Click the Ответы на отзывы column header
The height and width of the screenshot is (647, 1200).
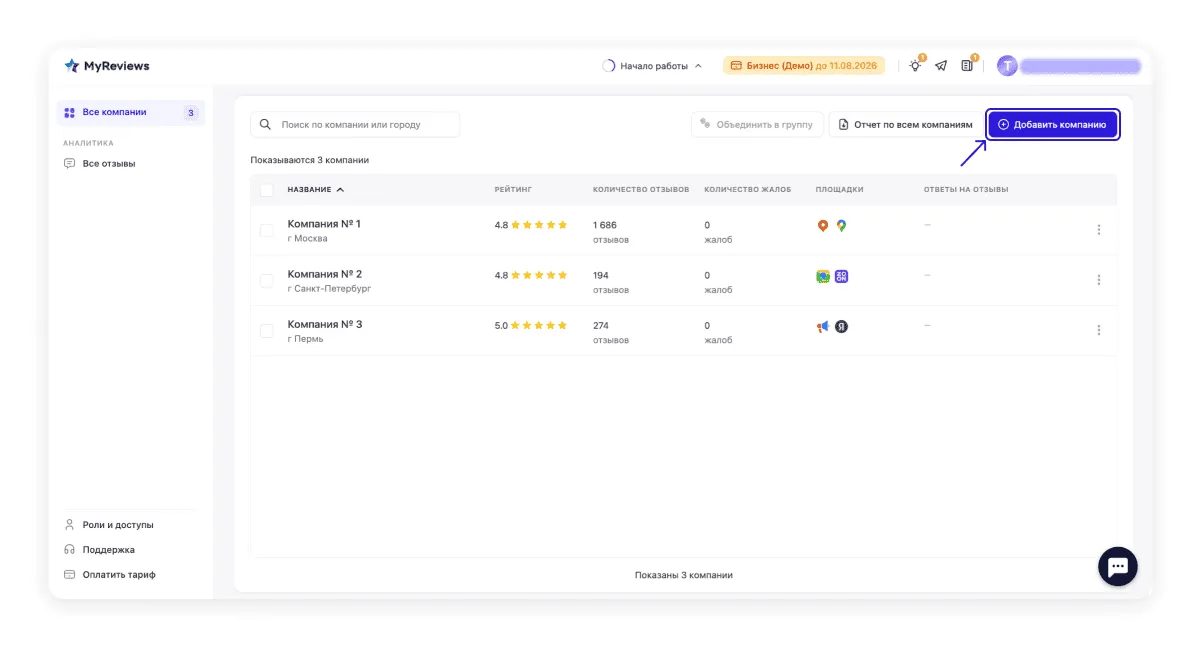966,189
